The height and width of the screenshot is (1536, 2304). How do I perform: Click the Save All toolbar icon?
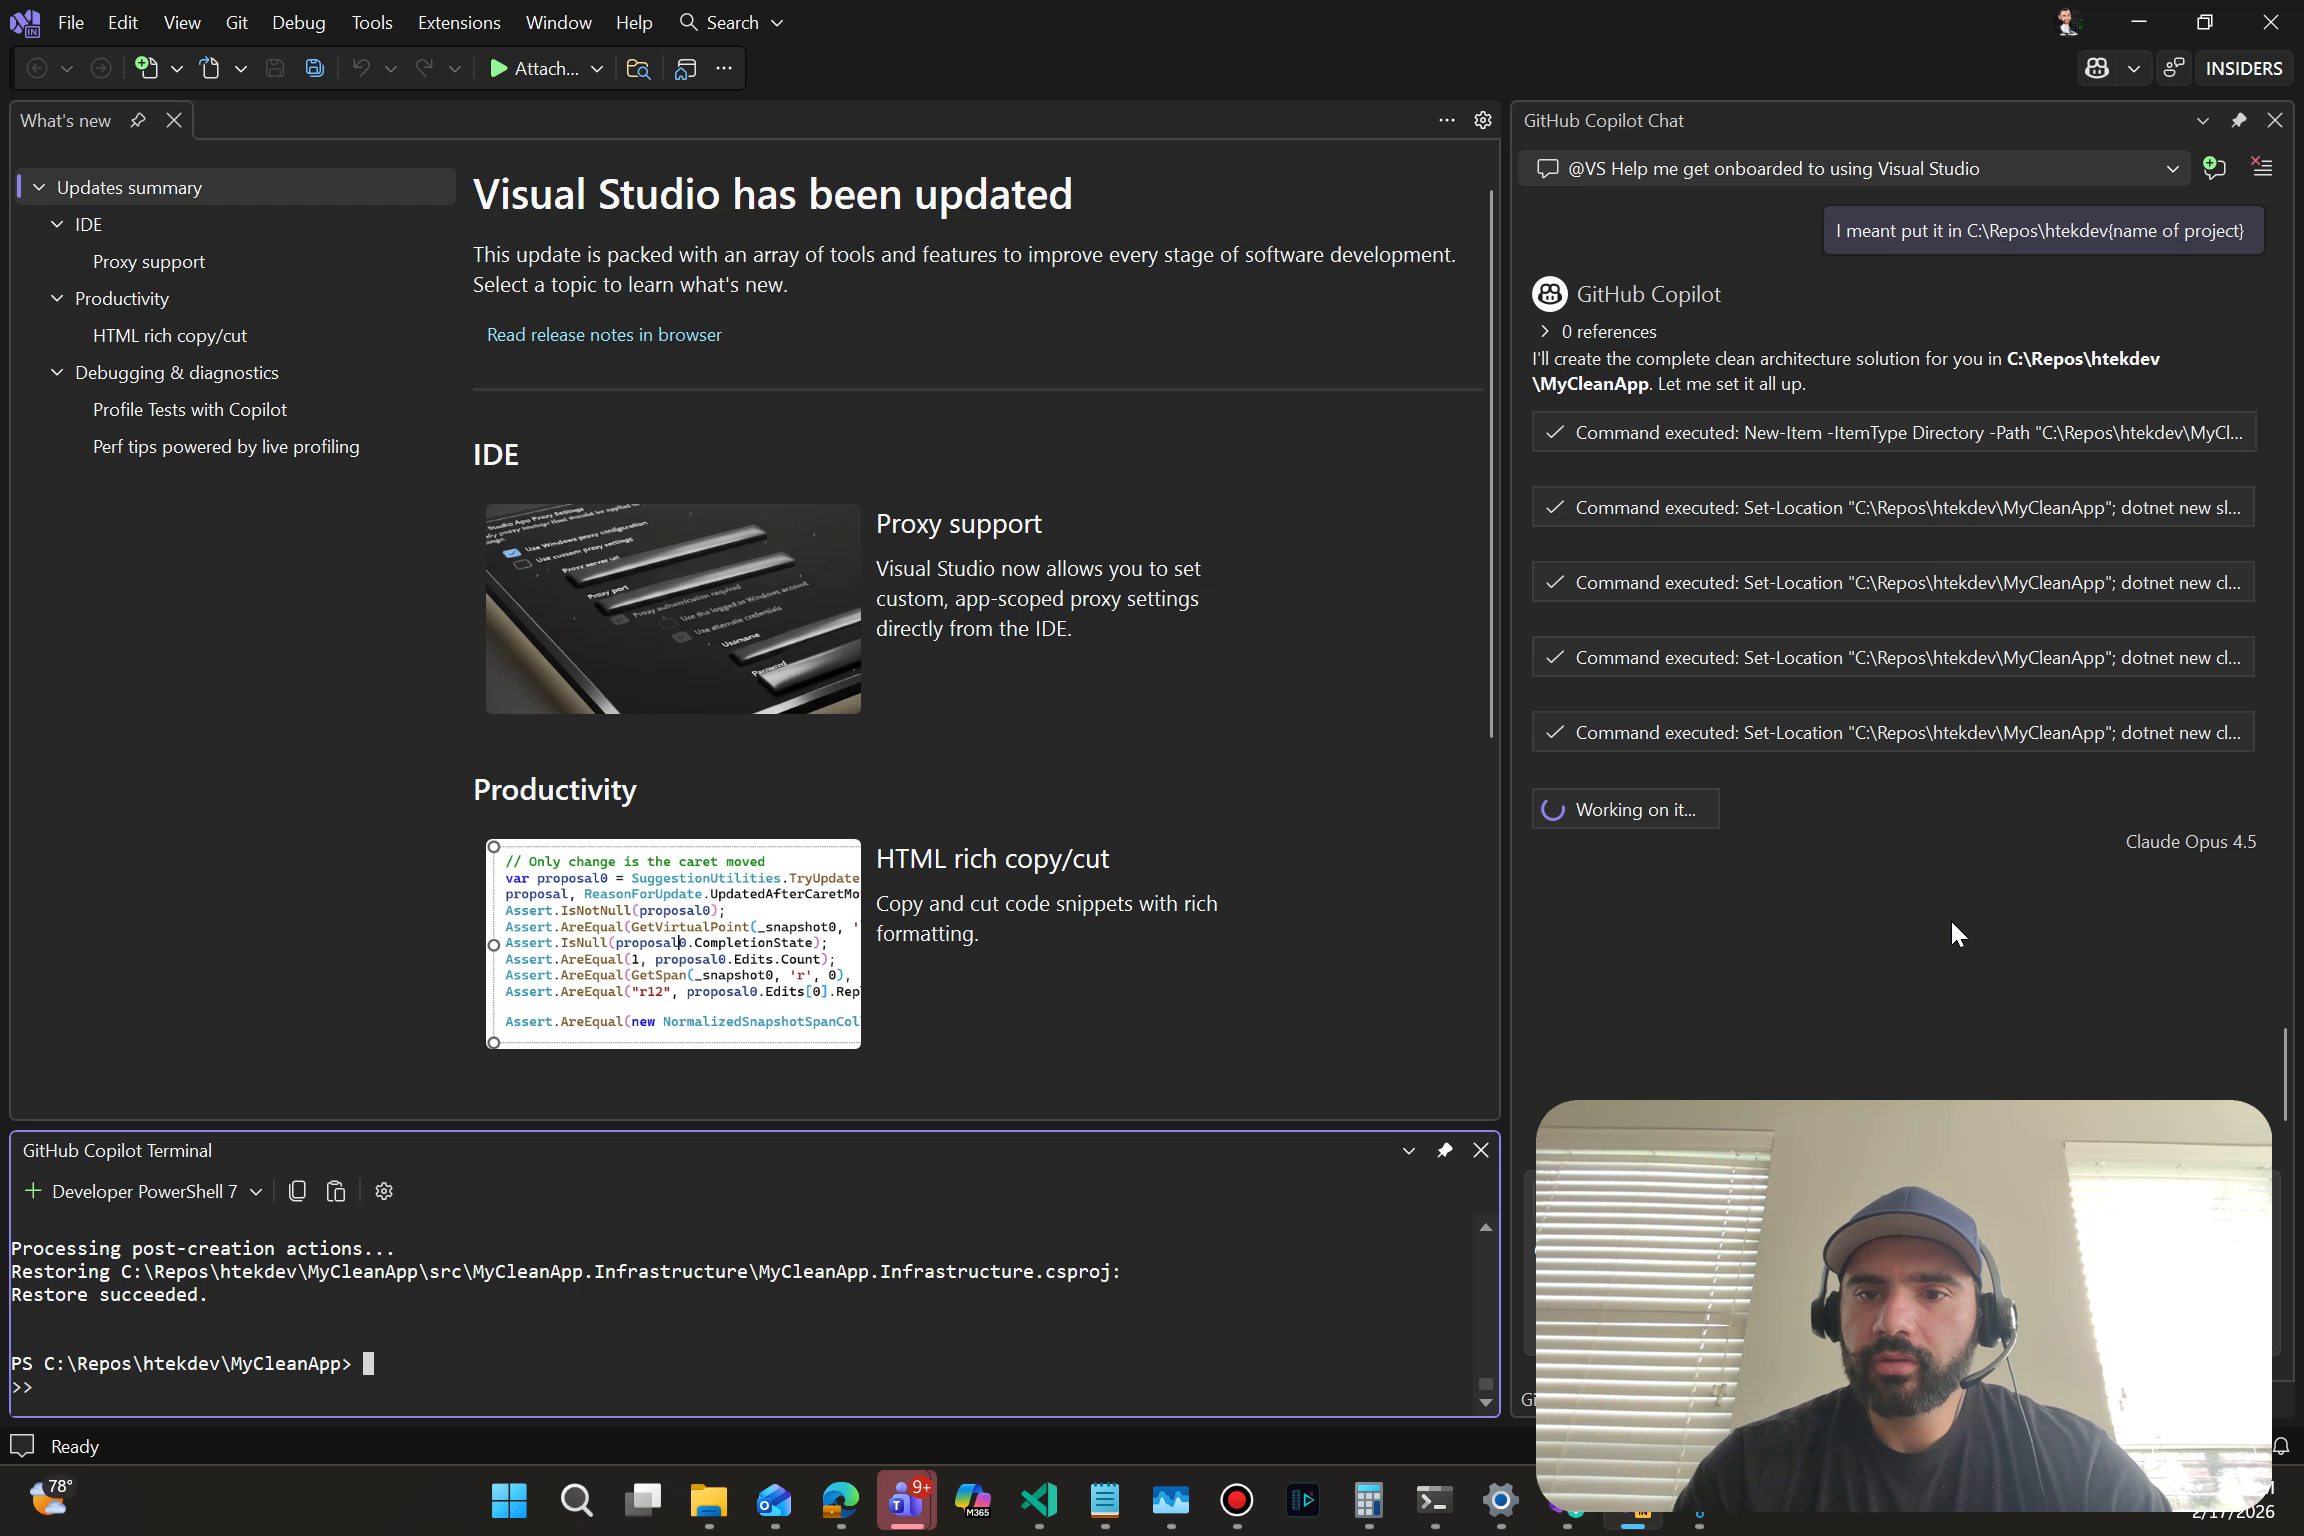point(314,68)
